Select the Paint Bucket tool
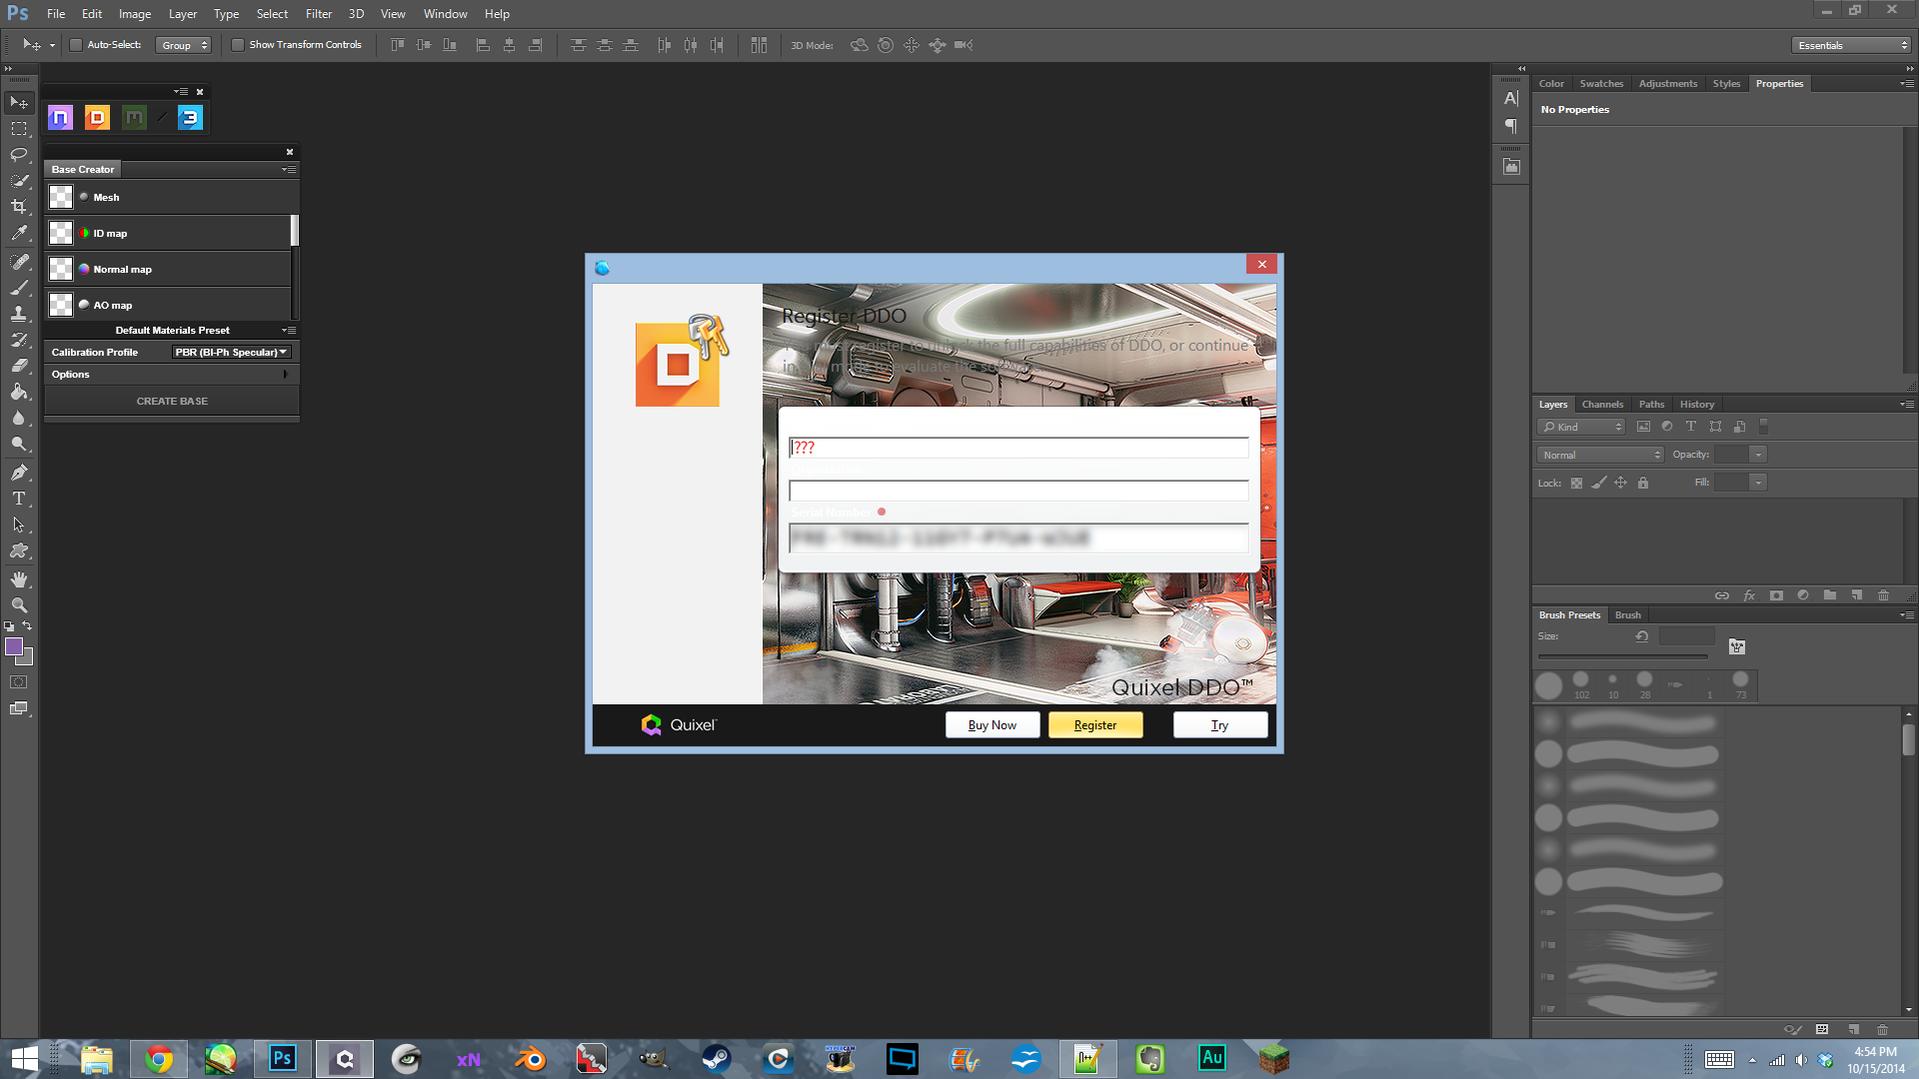This screenshot has width=1919, height=1079. pyautogui.click(x=19, y=392)
